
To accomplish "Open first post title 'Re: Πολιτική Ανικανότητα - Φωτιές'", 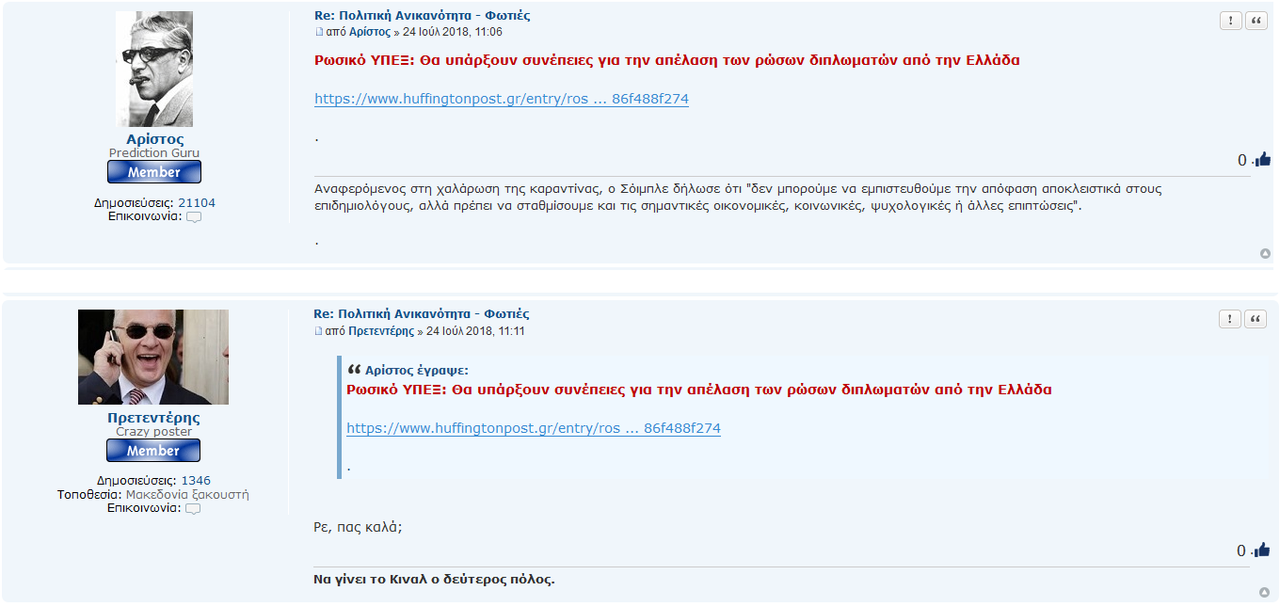I will click(x=422, y=15).
